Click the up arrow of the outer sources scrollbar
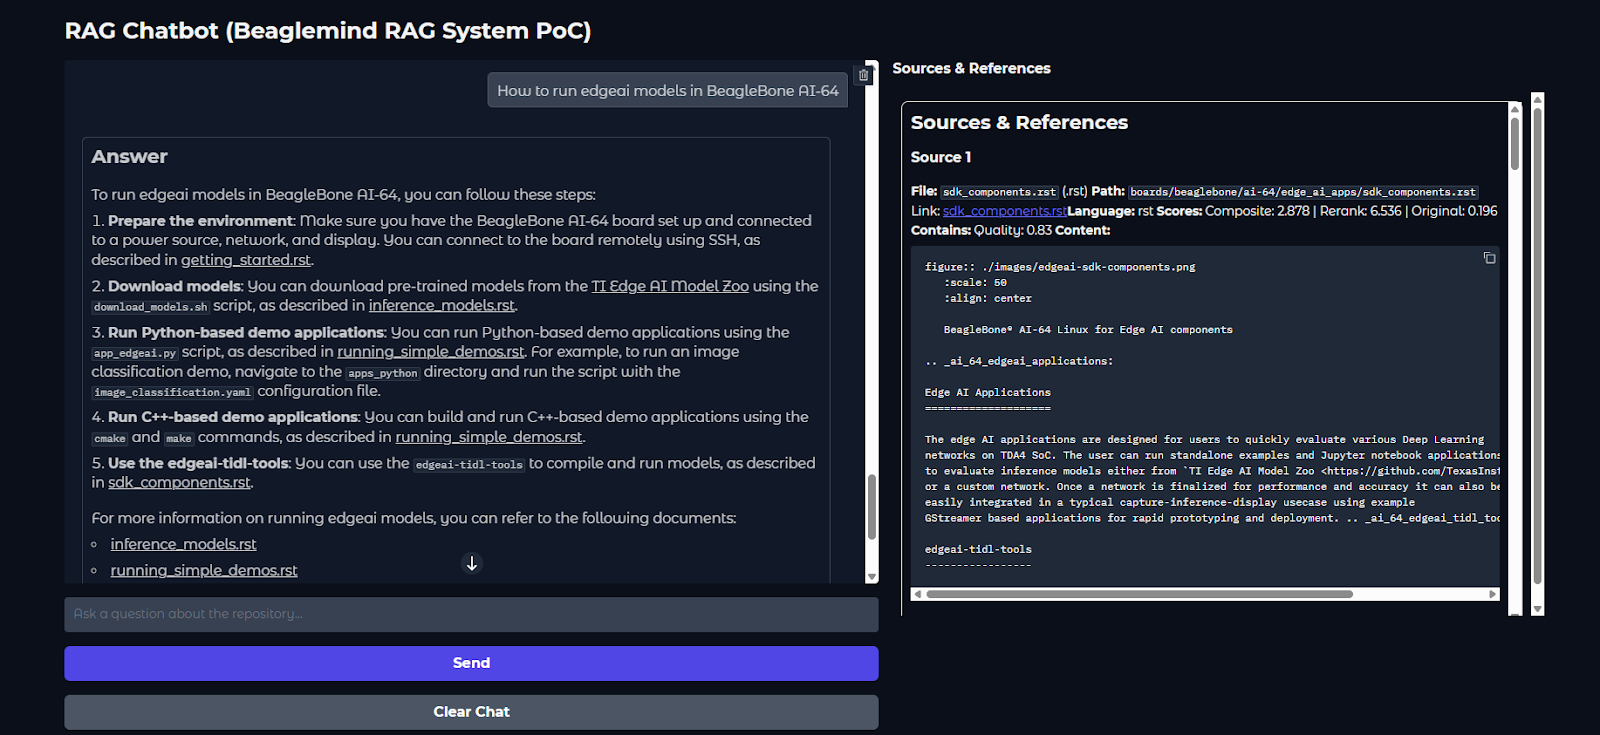Image resolution: width=1600 pixels, height=735 pixels. 1538,99
